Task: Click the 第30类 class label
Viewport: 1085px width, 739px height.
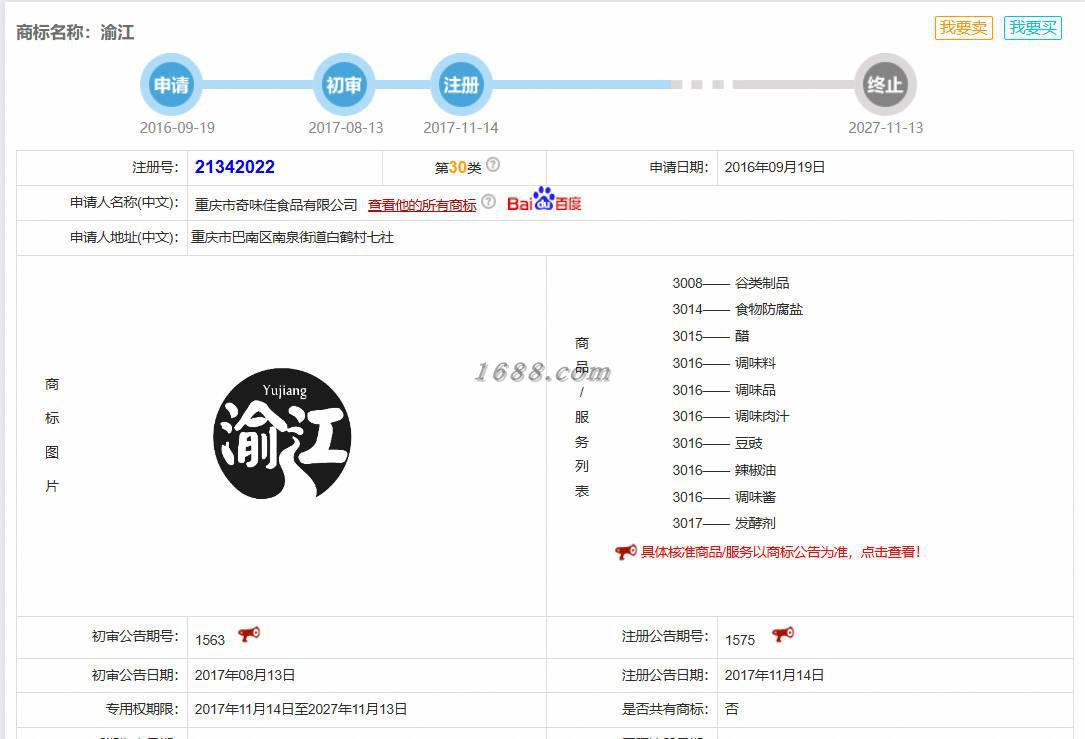Action: (457, 167)
